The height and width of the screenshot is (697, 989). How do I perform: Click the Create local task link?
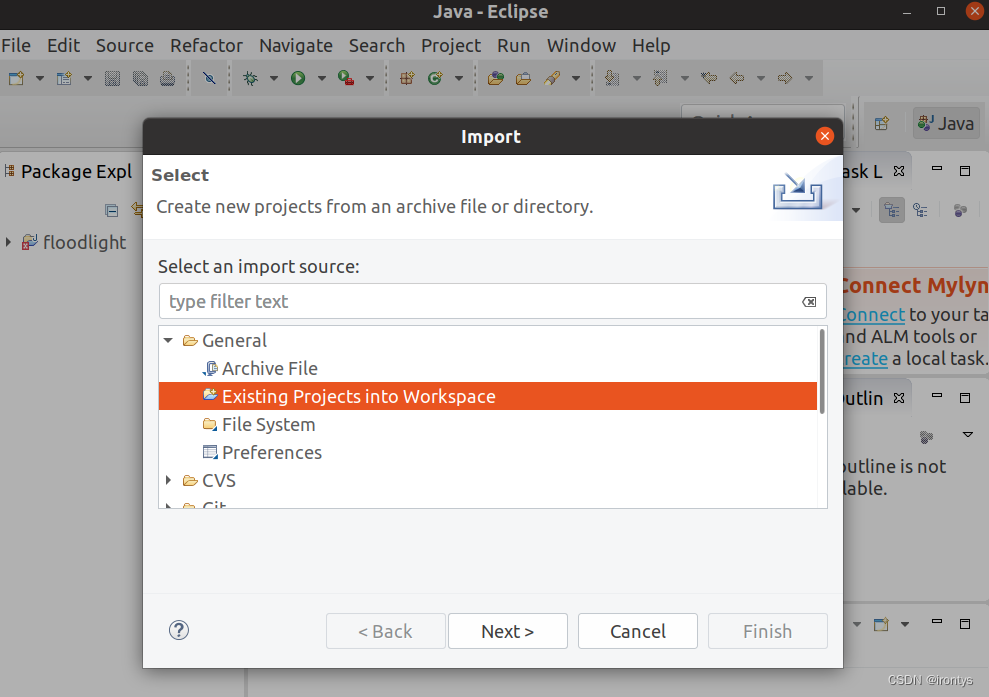[x=865, y=358]
